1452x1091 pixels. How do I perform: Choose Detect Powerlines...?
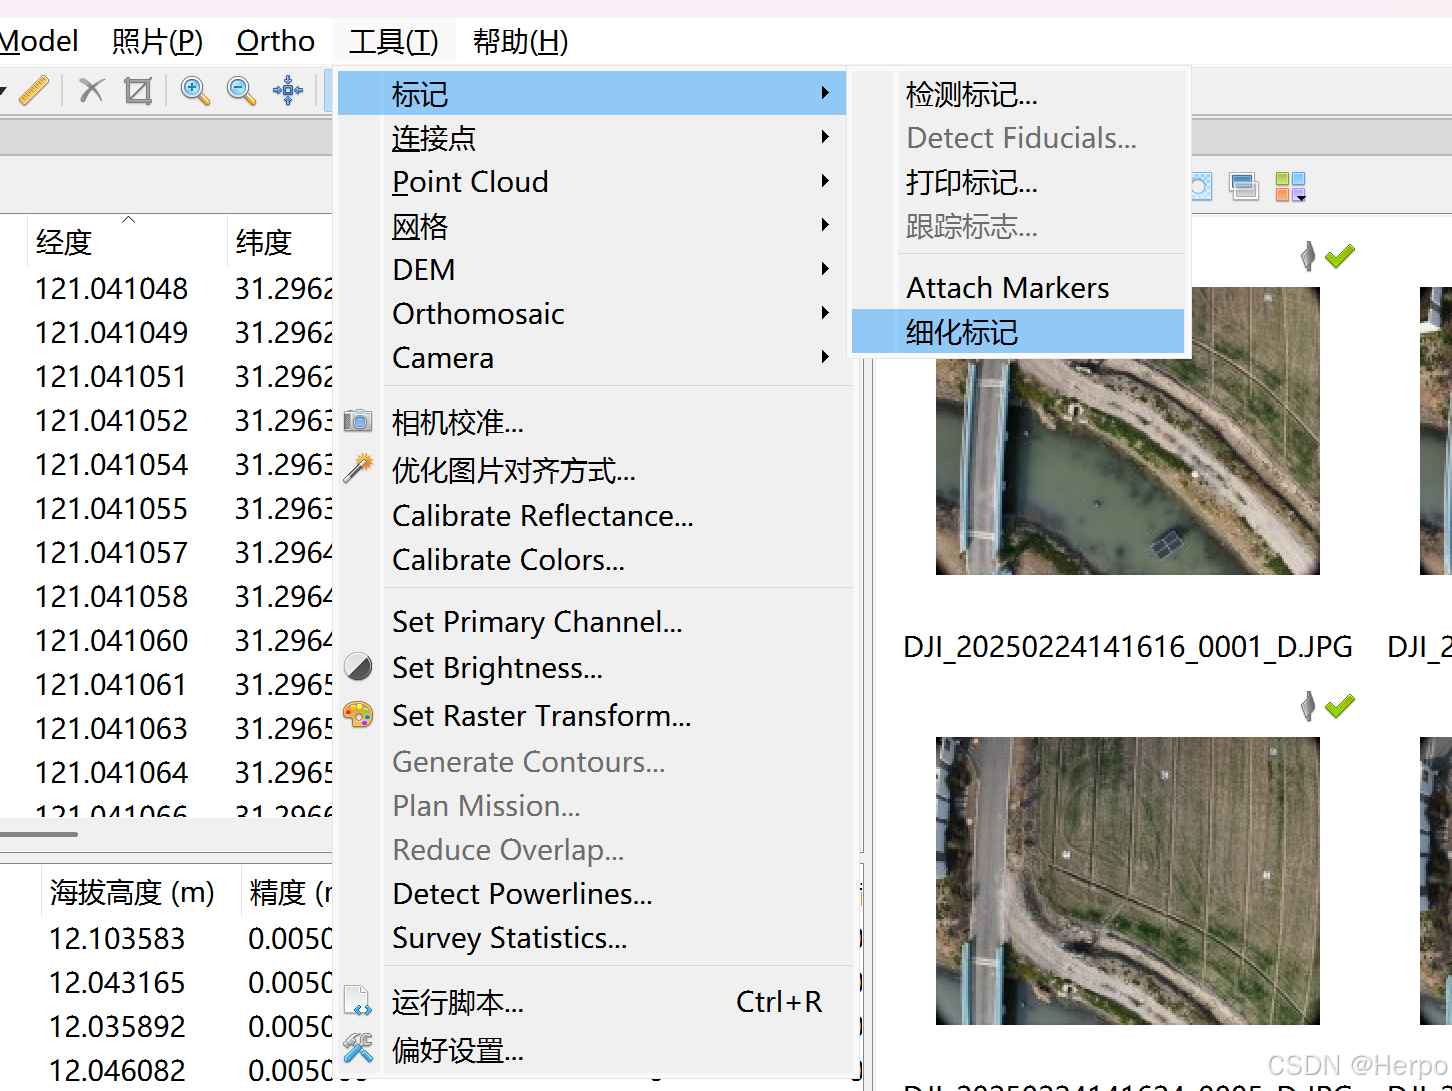(x=595, y=893)
